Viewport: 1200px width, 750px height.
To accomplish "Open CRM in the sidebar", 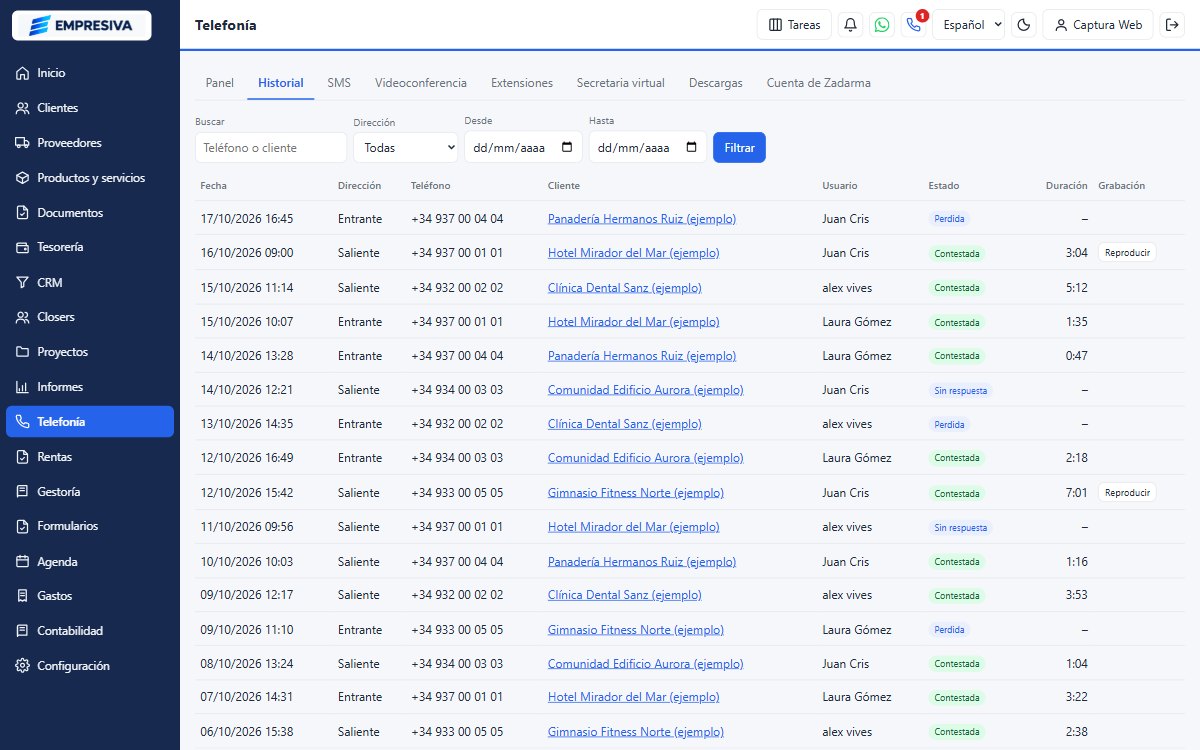I will pos(90,282).
